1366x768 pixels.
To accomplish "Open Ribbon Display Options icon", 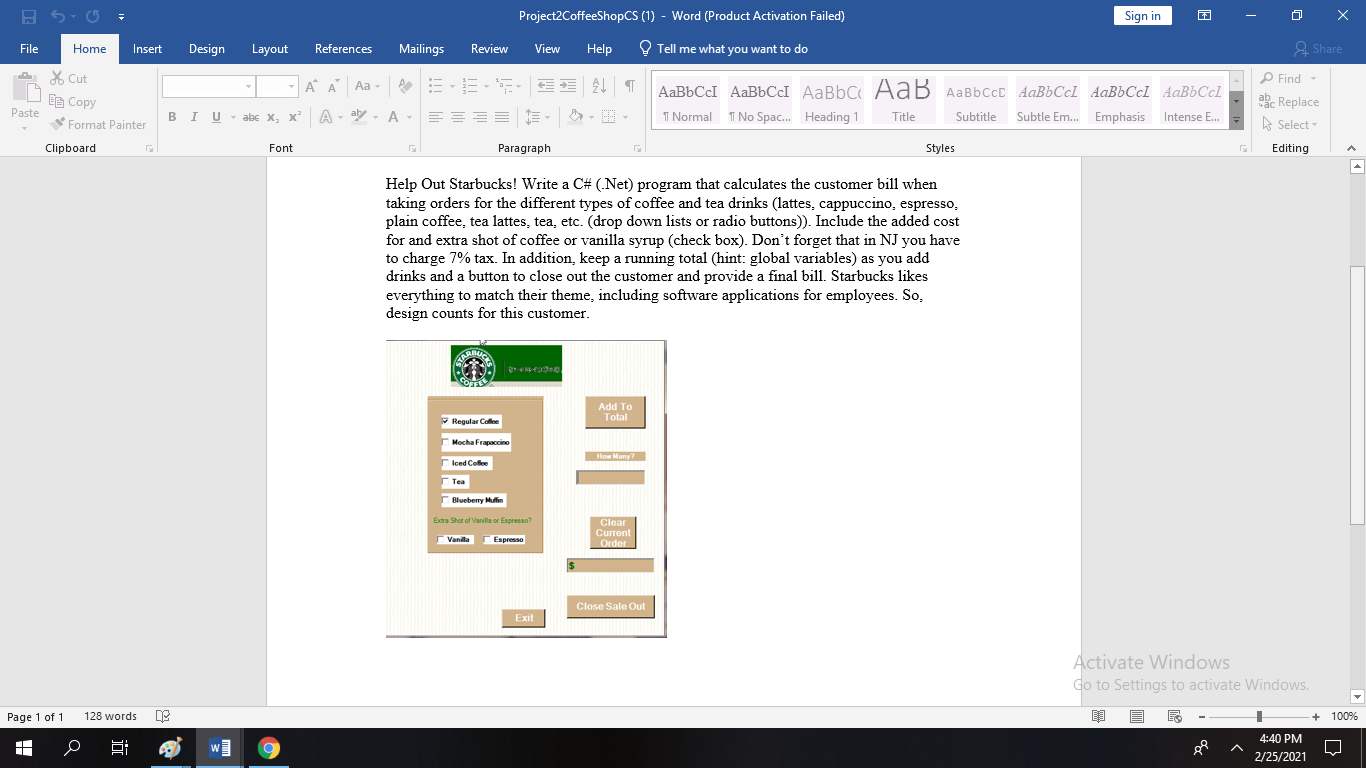I will click(1205, 16).
